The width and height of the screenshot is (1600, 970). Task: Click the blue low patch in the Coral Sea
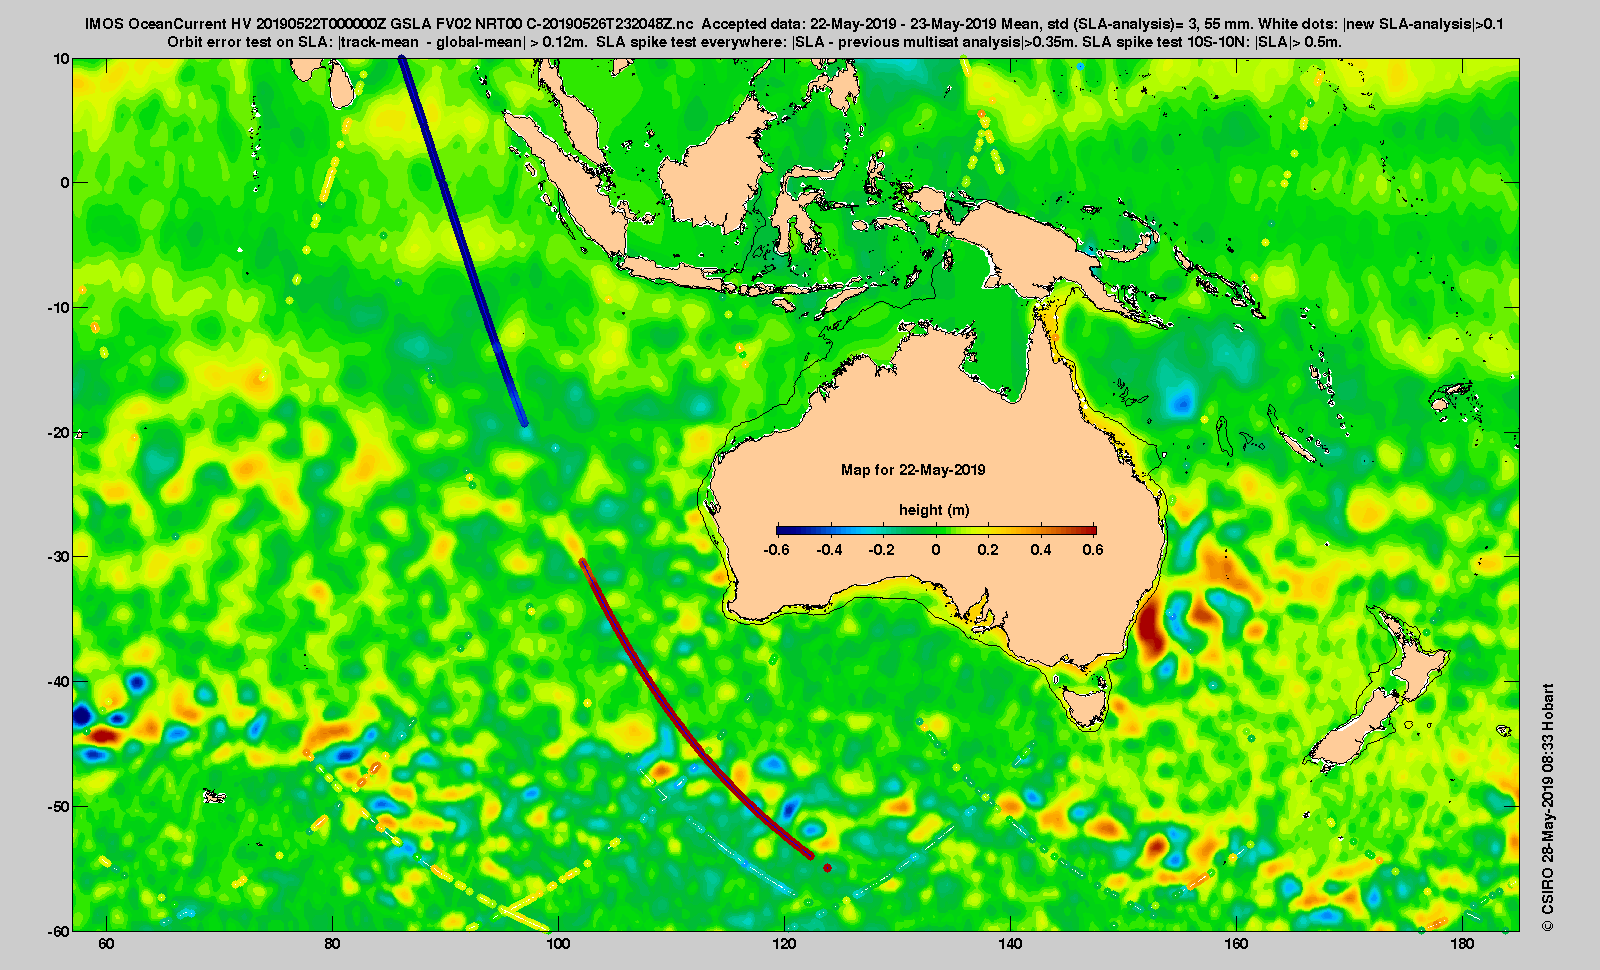point(1182,402)
